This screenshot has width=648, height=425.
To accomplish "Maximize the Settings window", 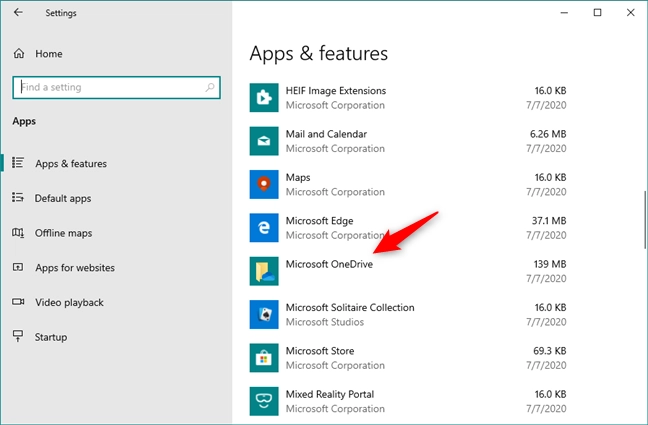I will click(597, 12).
